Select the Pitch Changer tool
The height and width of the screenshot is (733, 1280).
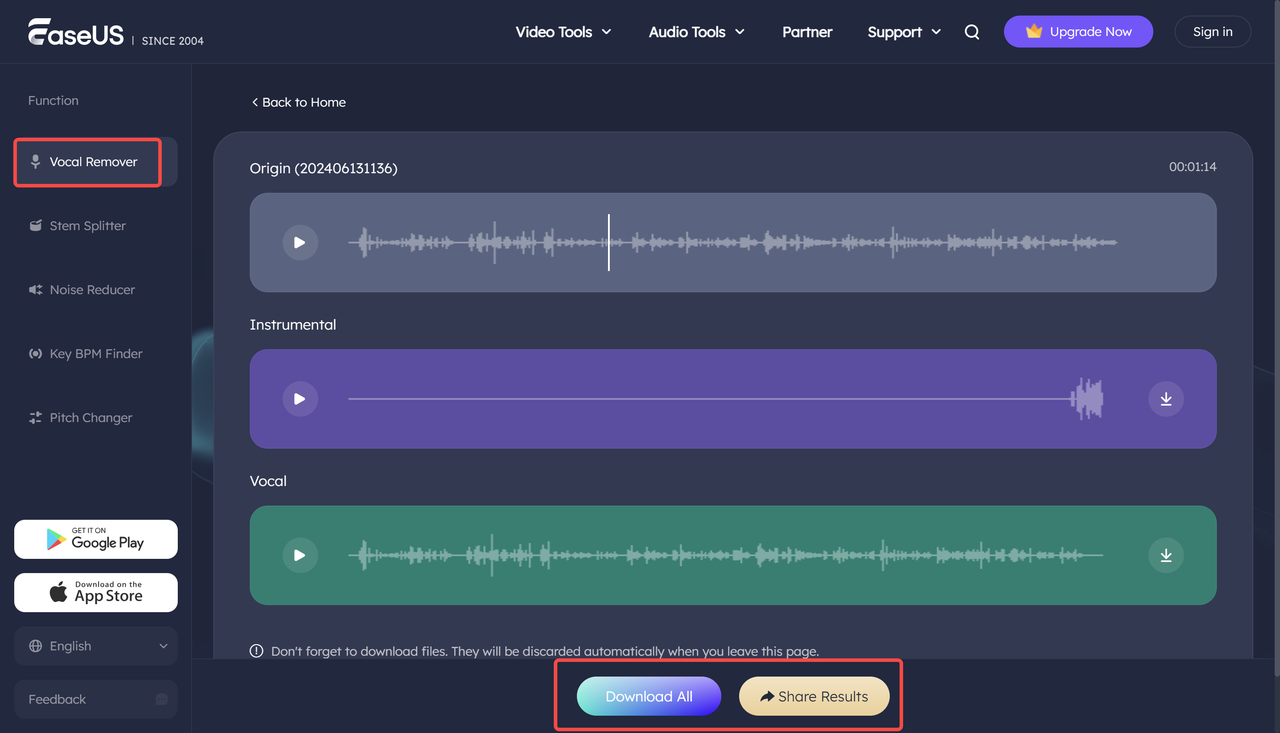(x=90, y=417)
